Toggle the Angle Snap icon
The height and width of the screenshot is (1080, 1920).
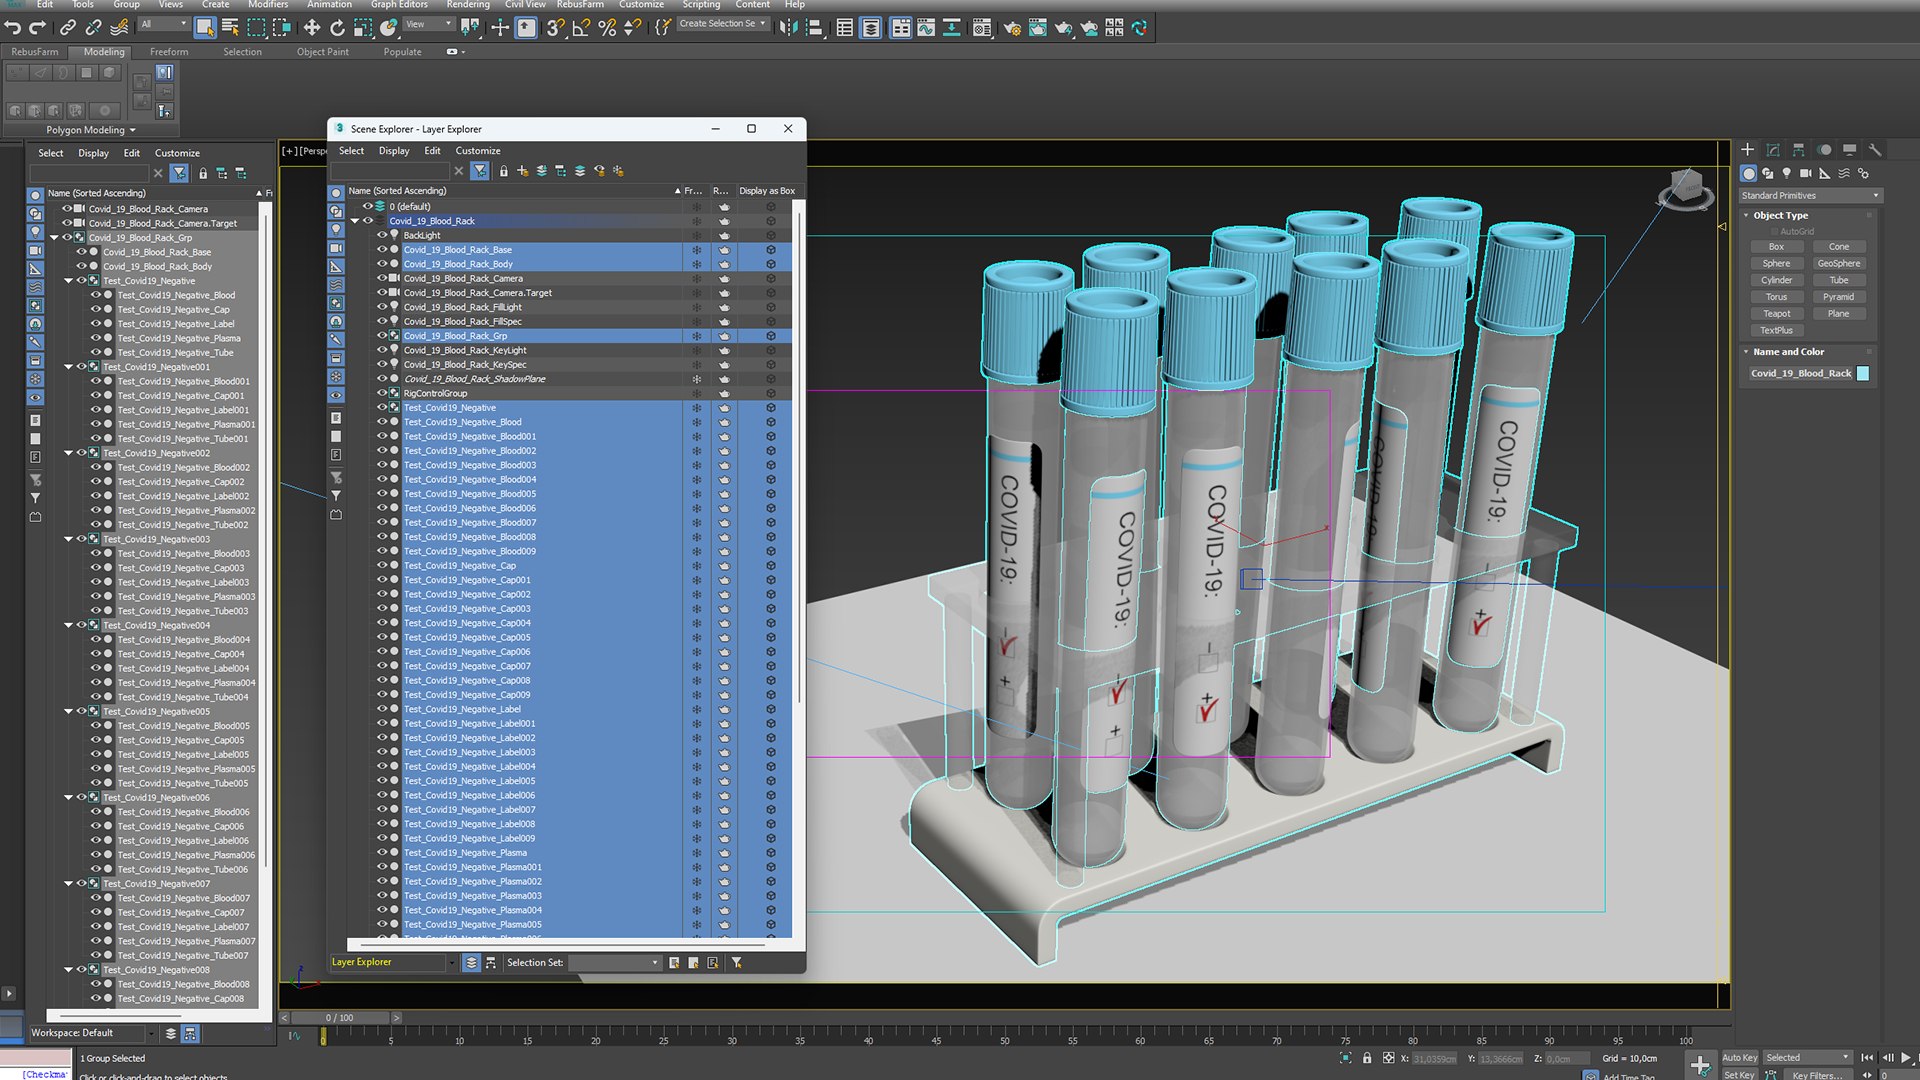pyautogui.click(x=581, y=27)
